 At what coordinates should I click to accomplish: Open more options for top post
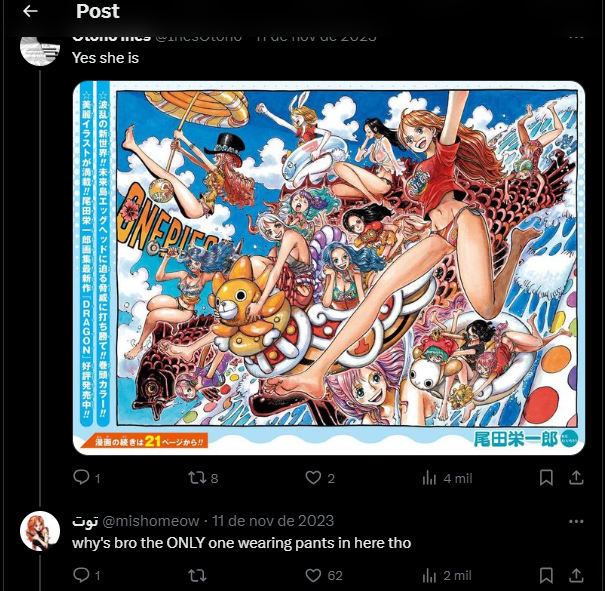576,37
